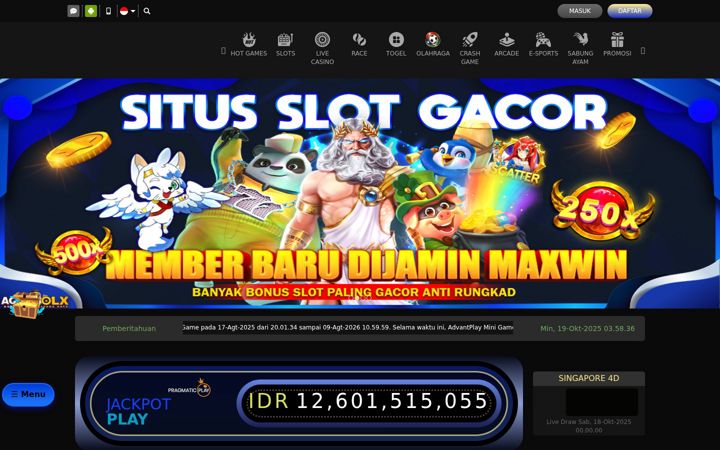Open the Singapore 4D result panel
The width and height of the screenshot is (720, 450).
[589, 403]
